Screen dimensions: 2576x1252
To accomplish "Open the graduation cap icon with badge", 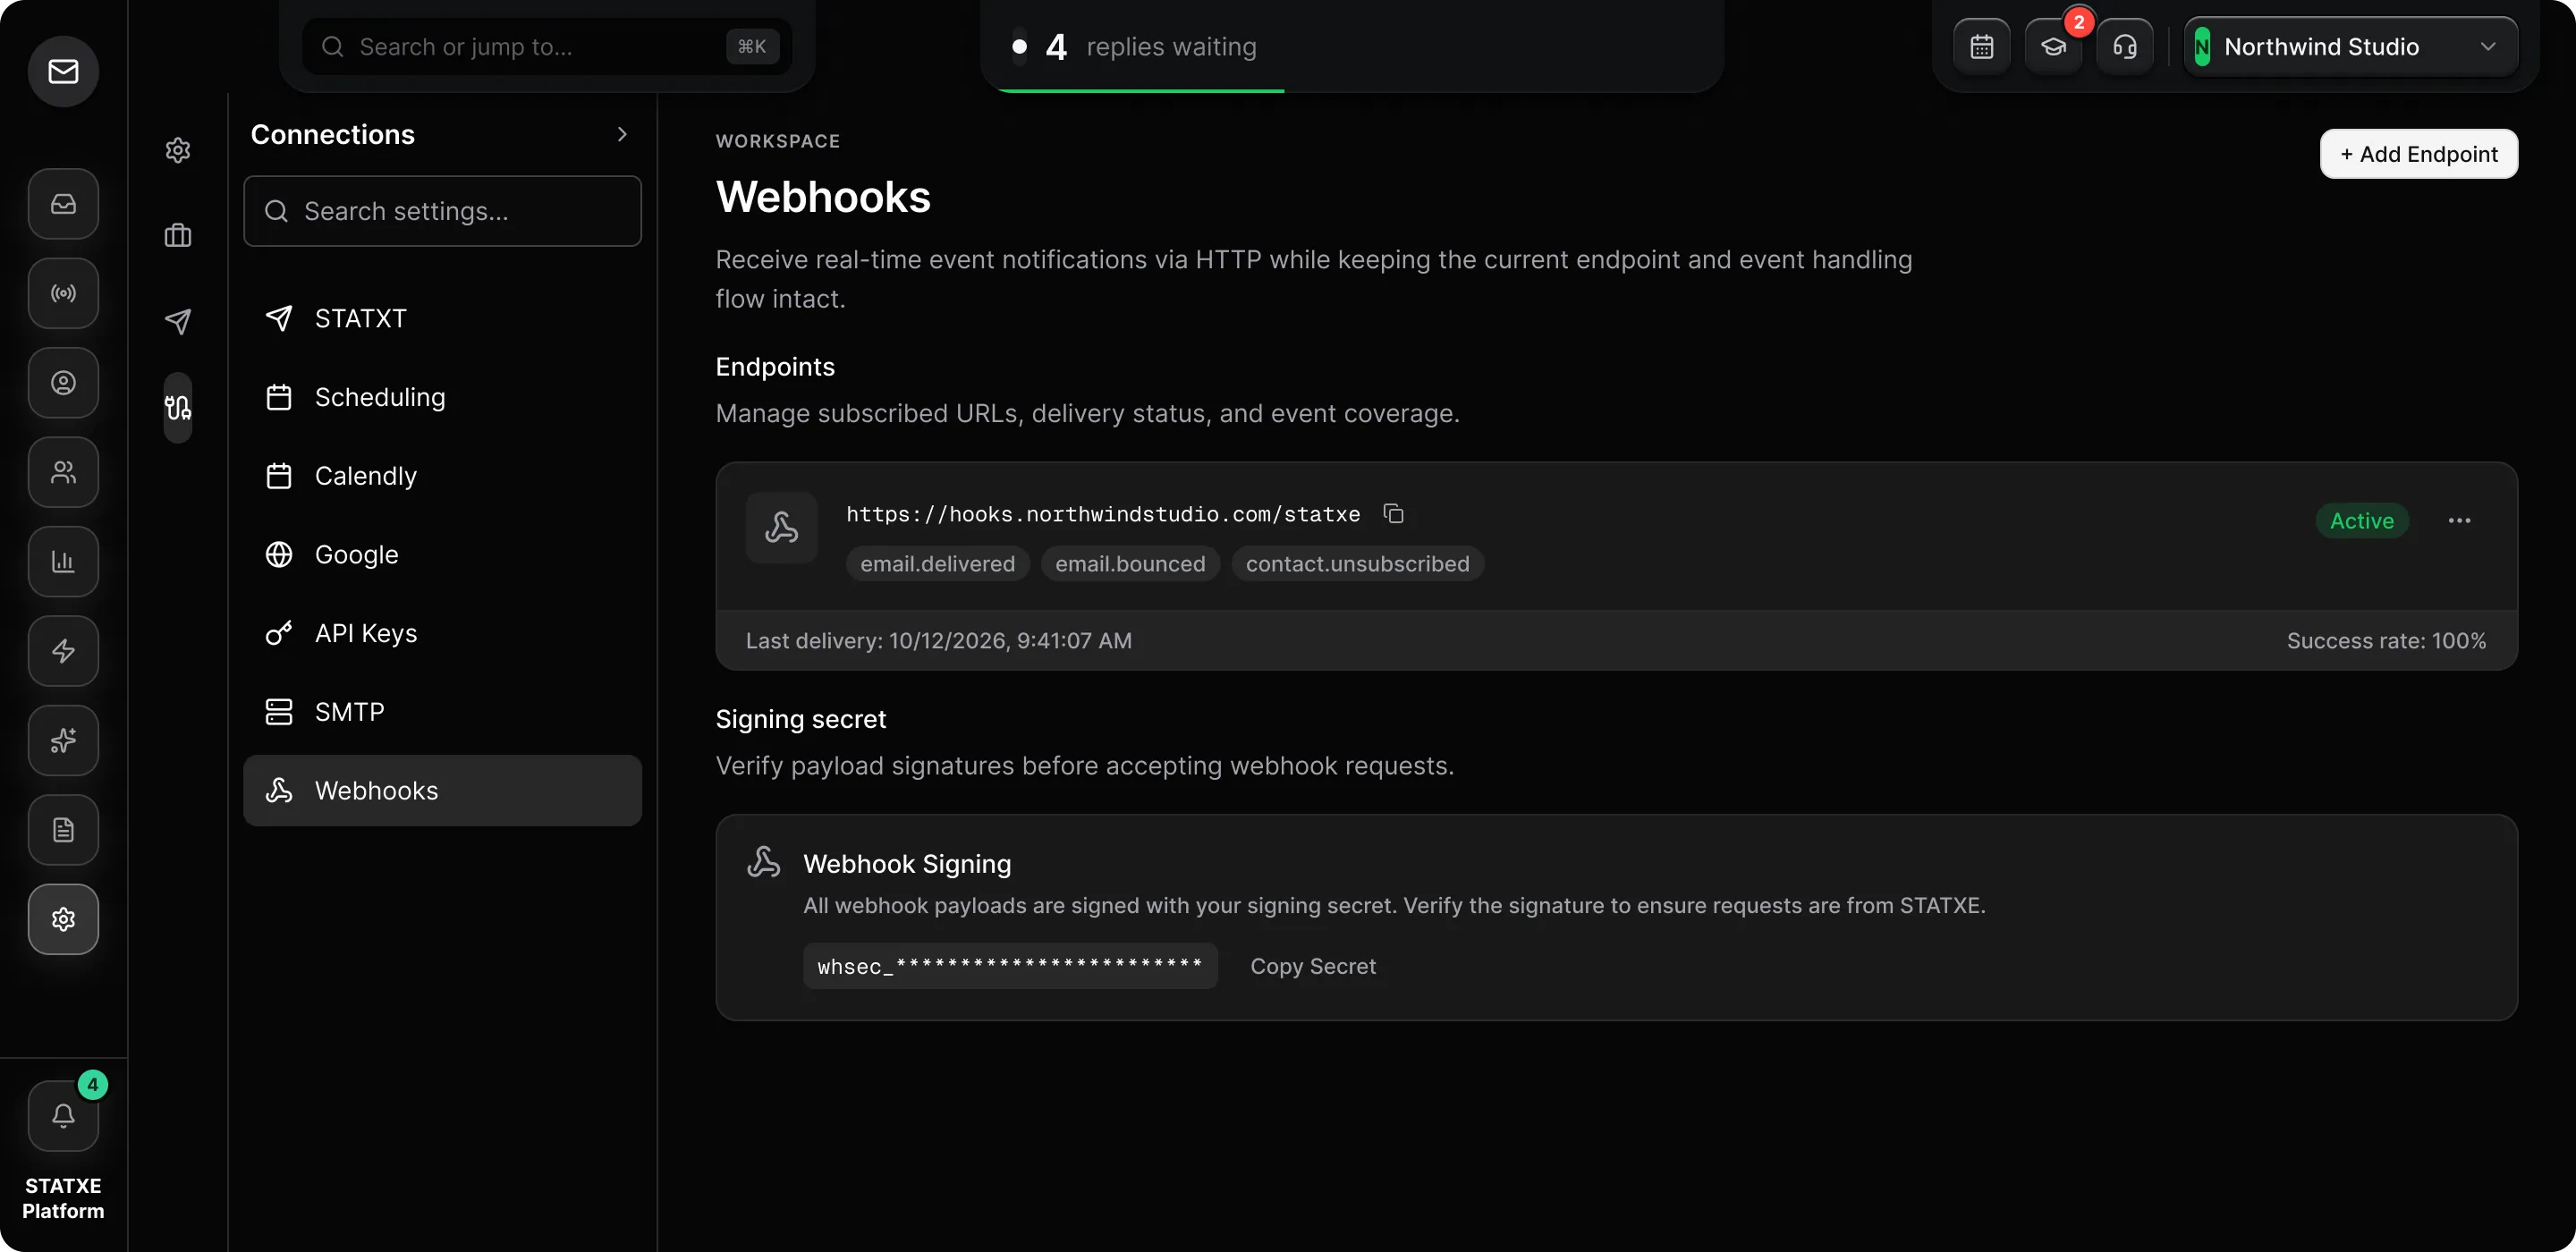I will coord(2054,47).
